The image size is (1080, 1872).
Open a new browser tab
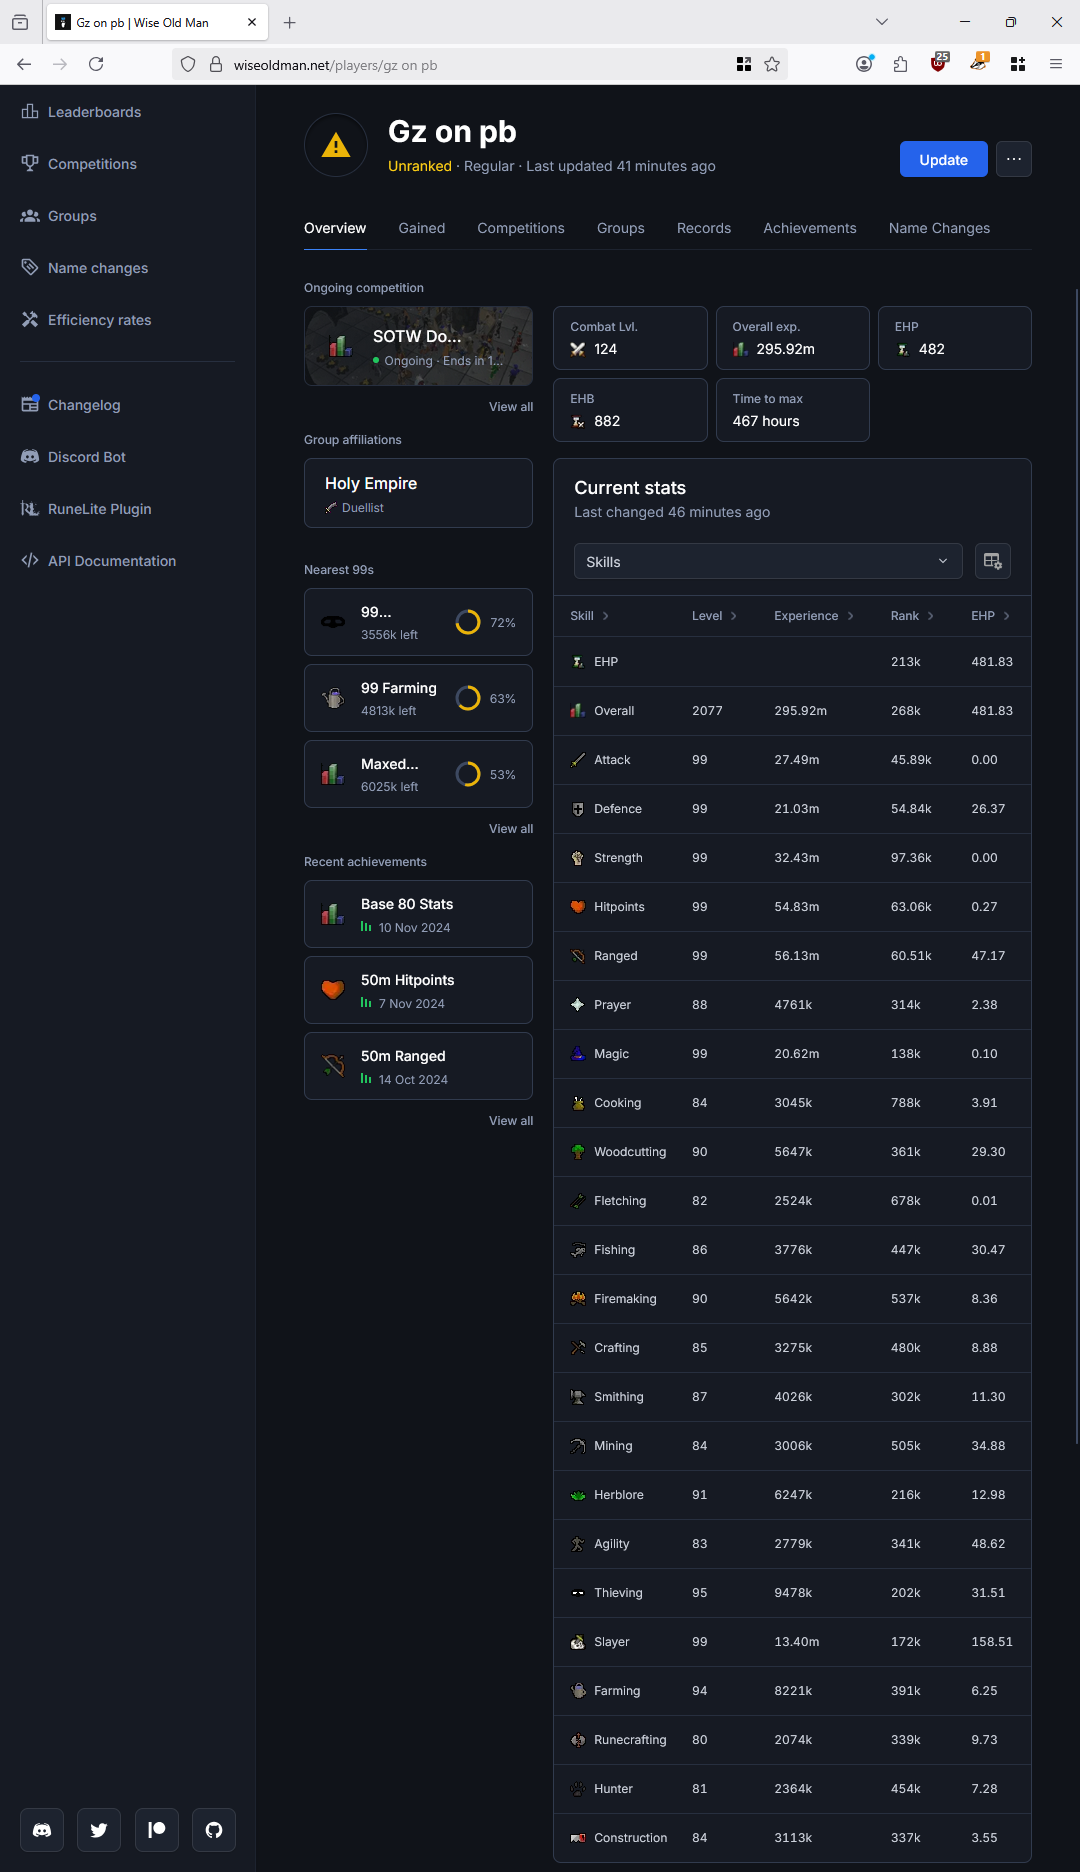click(x=290, y=22)
